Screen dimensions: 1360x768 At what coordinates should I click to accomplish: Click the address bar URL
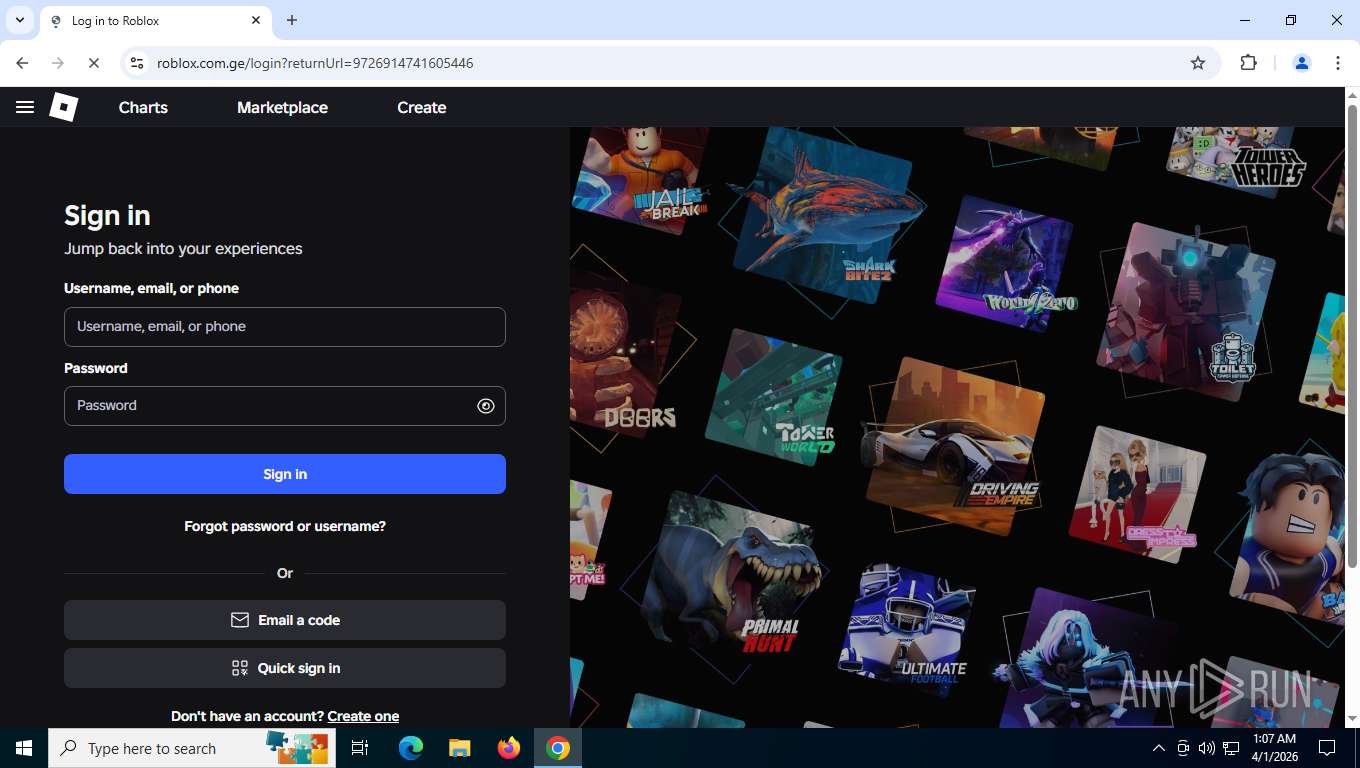tap(315, 63)
